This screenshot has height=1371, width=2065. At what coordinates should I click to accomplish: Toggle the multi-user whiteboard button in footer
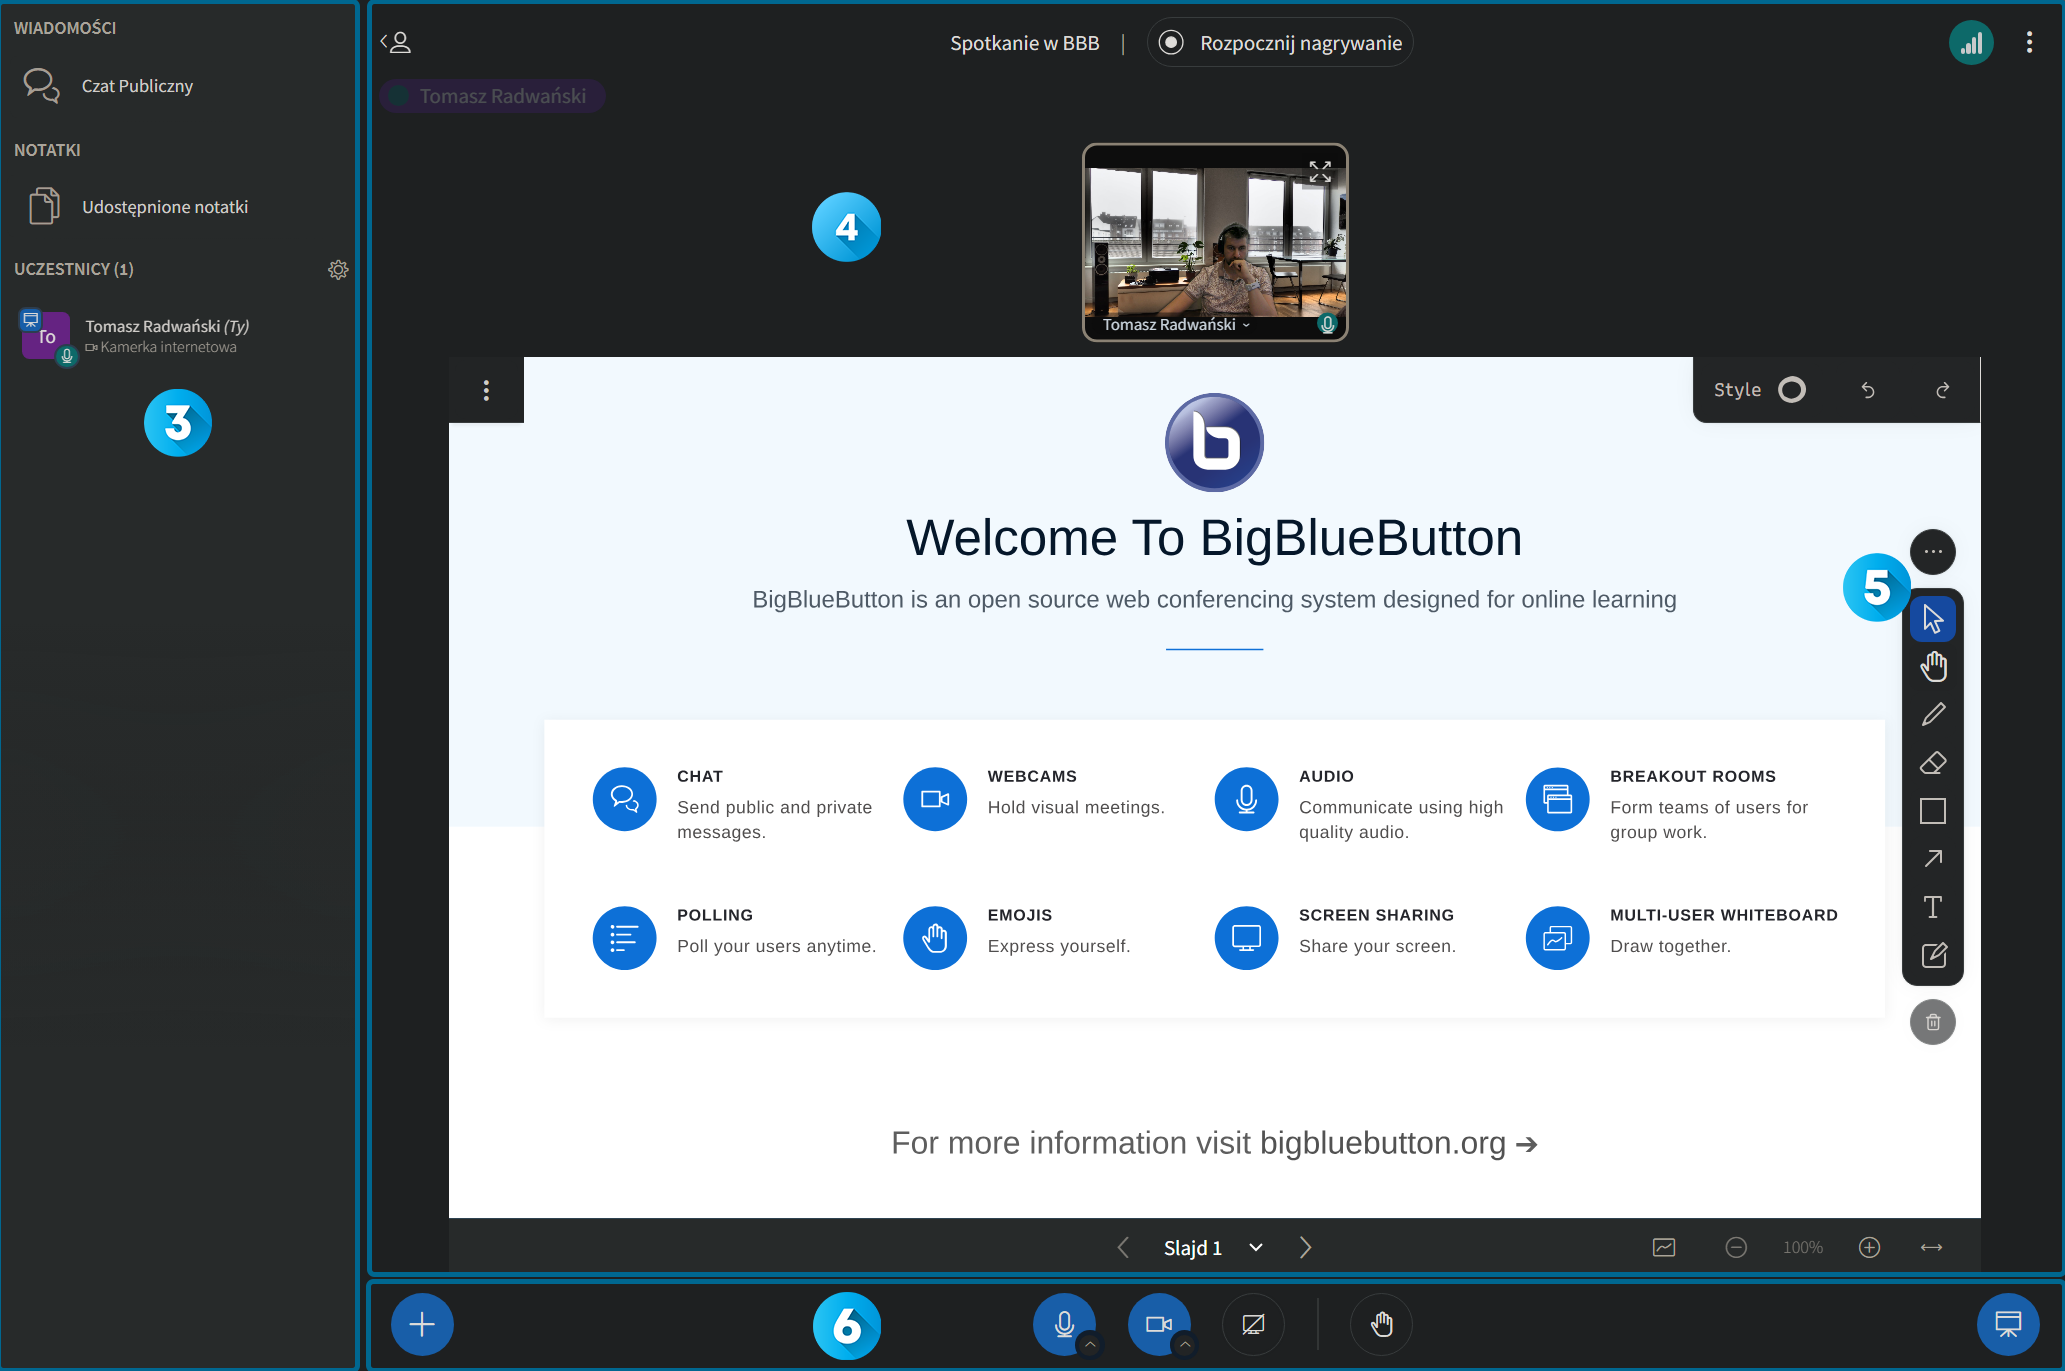tap(1664, 1247)
